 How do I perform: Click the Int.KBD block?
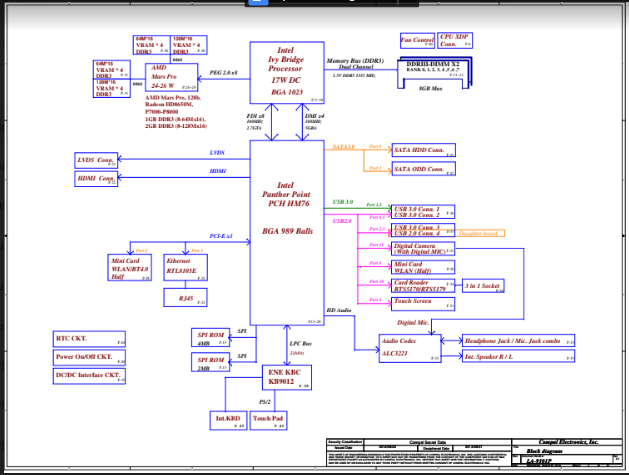228,420
